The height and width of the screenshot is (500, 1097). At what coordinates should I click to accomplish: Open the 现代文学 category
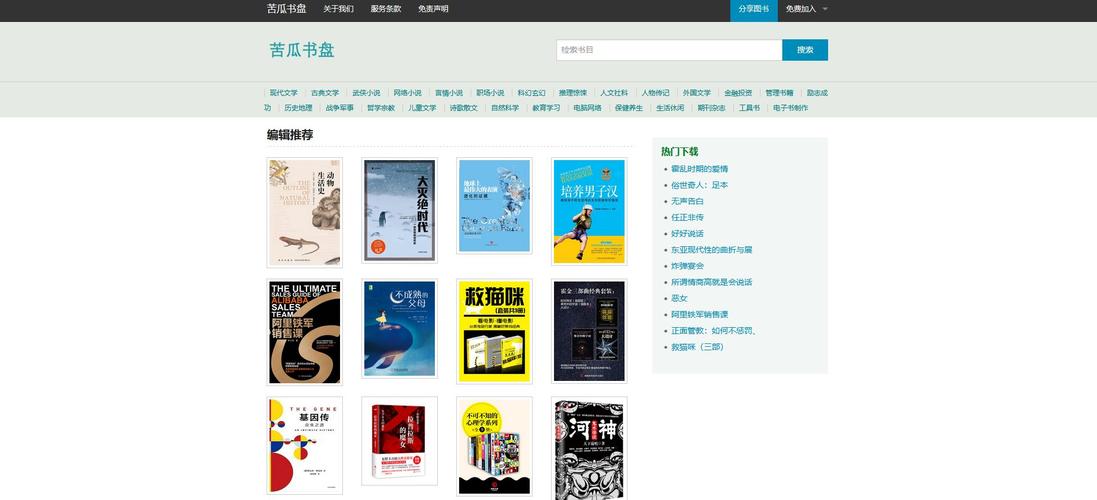coord(283,93)
